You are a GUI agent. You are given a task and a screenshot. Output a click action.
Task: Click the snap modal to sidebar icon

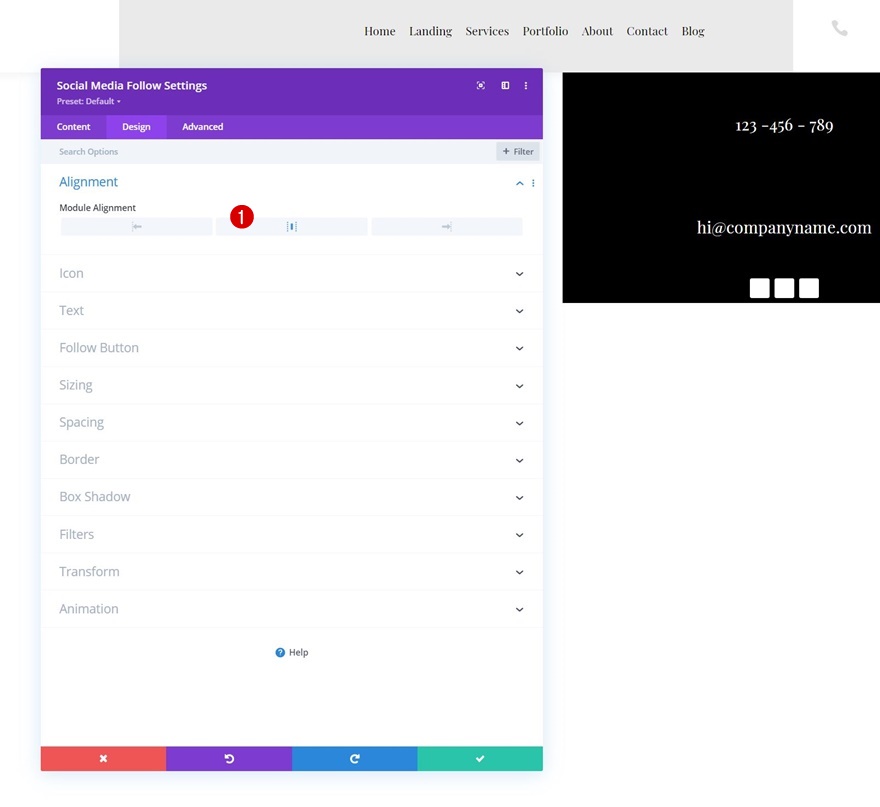tap(505, 85)
